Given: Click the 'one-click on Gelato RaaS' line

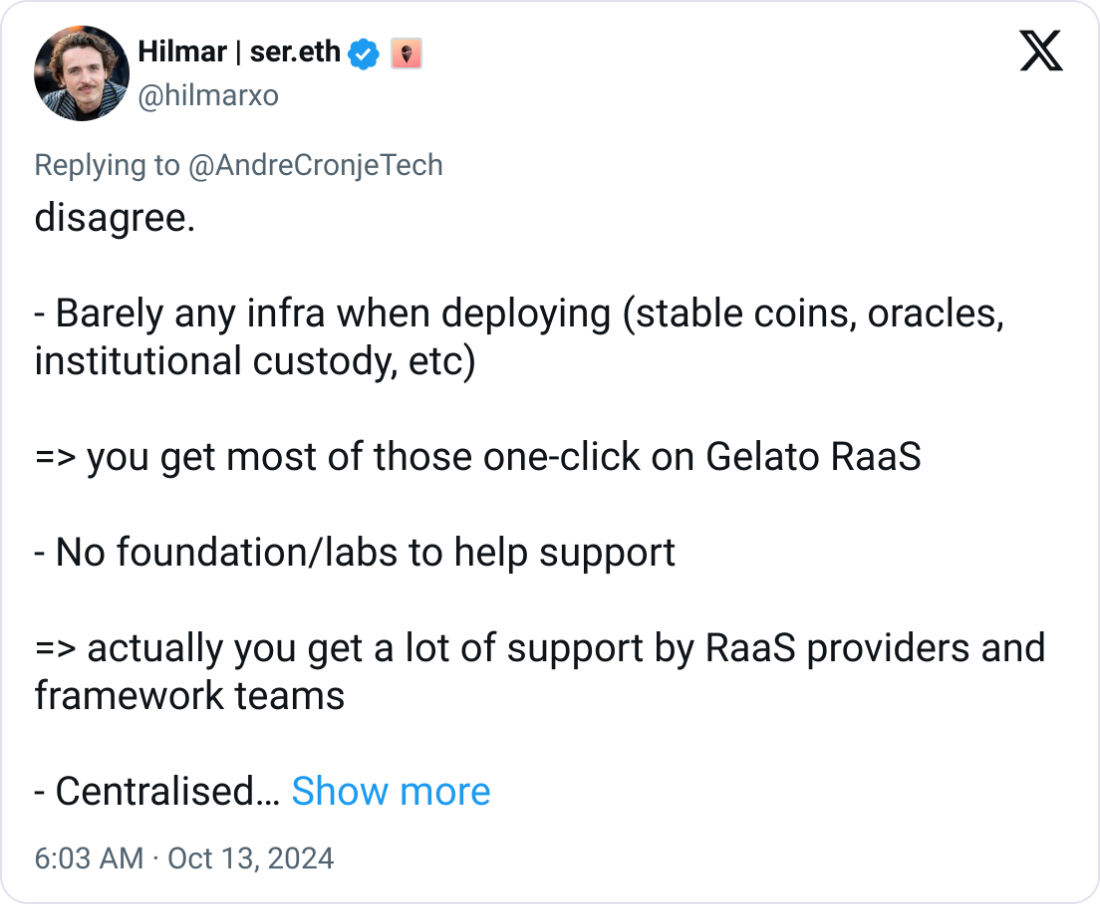Looking at the screenshot, I should pos(478,457).
